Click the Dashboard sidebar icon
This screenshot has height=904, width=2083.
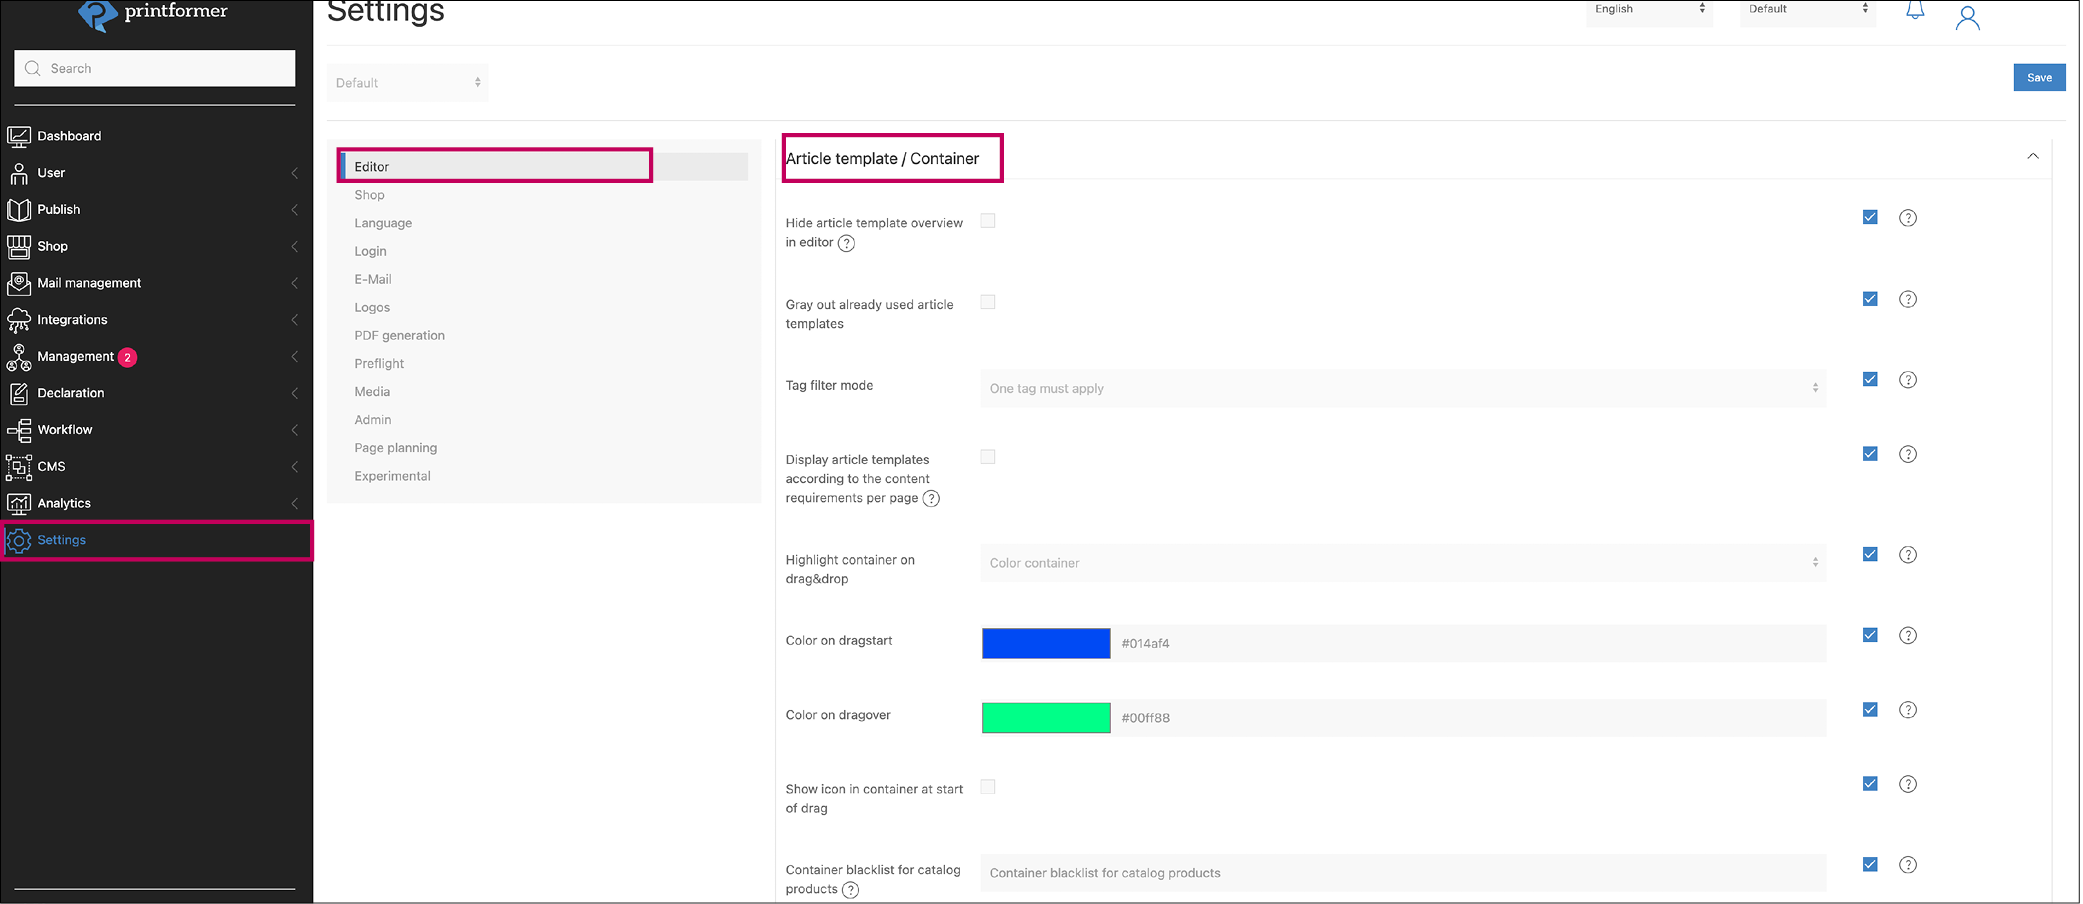click(x=19, y=136)
